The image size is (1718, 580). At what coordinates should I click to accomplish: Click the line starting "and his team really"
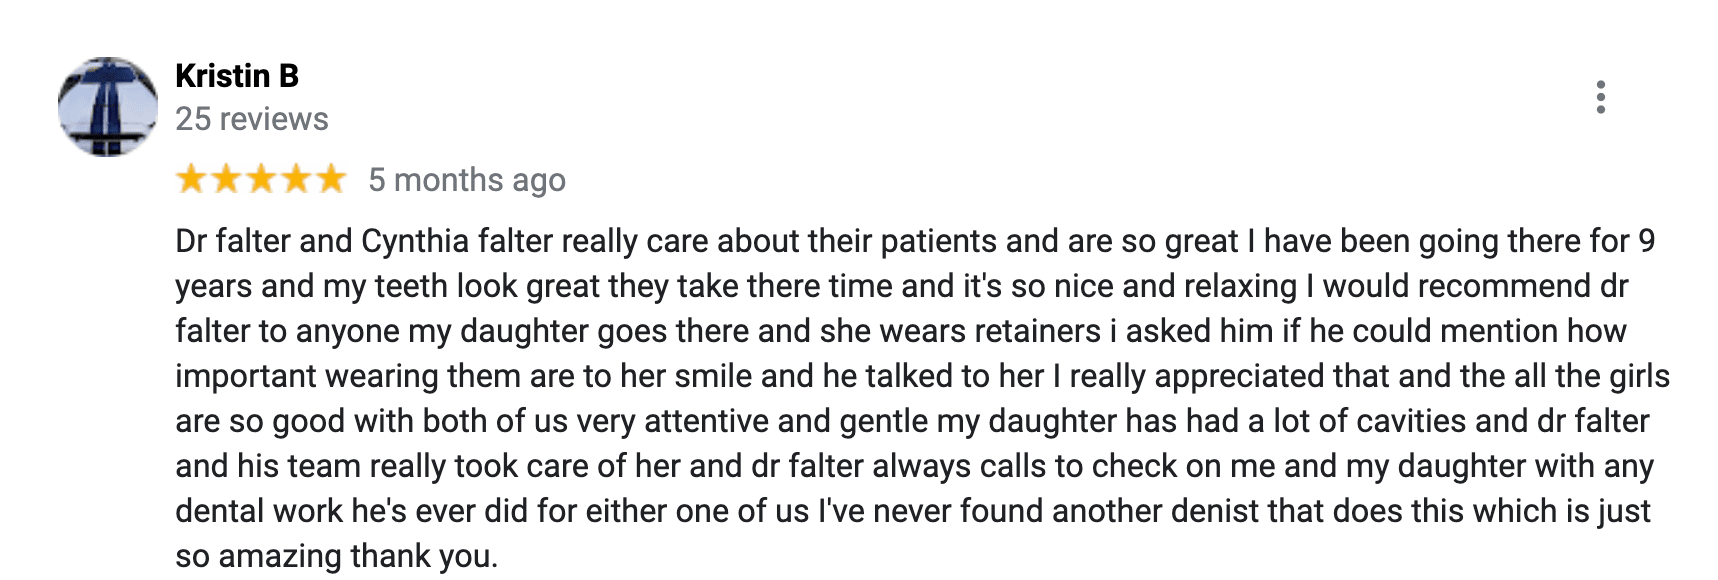pyautogui.click(x=912, y=466)
